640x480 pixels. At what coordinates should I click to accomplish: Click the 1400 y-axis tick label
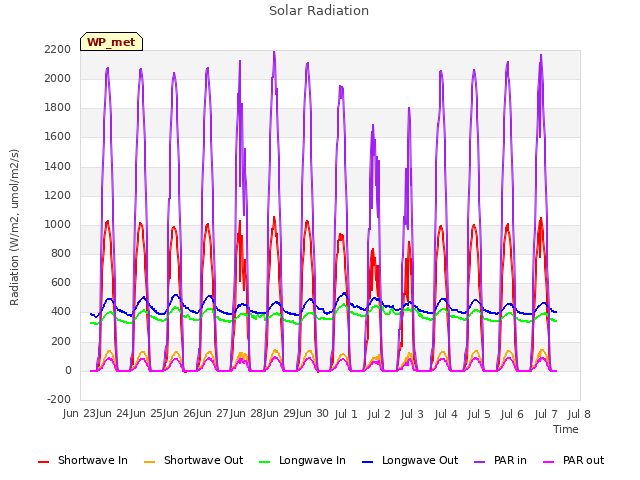point(58,166)
